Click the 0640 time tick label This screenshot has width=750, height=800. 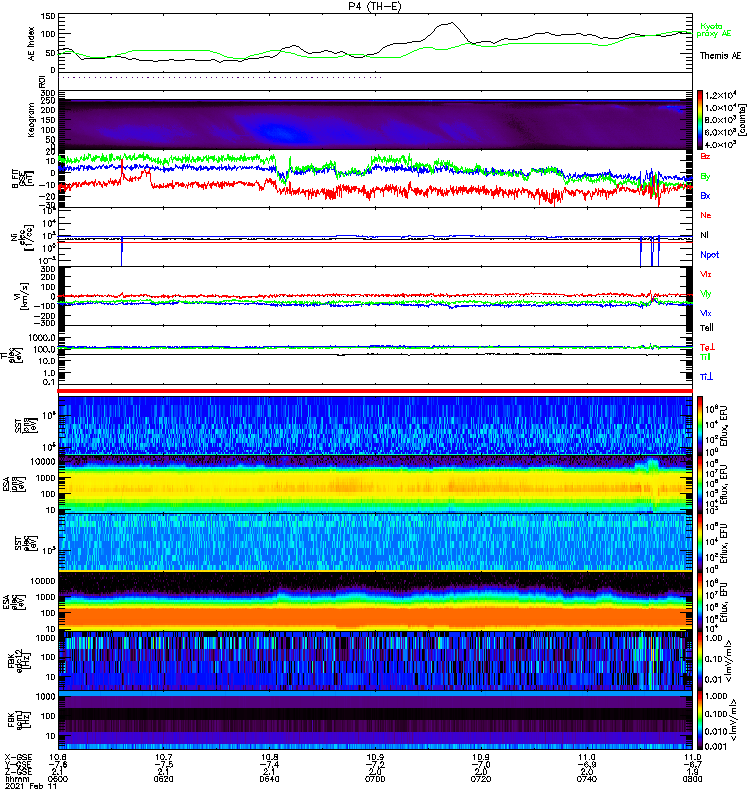tap(269, 779)
